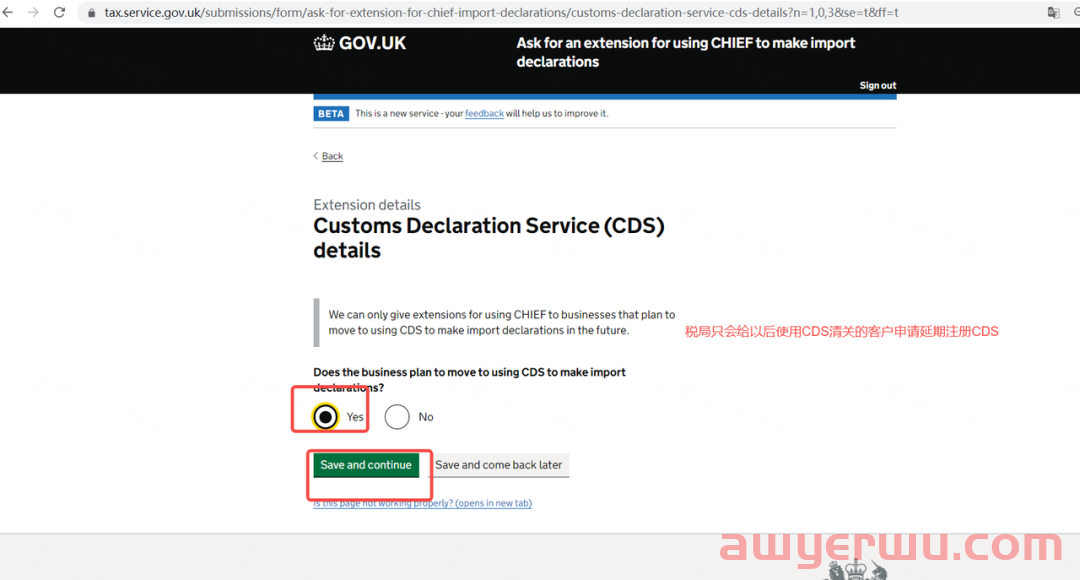Click the GOV.UK crown logo

pyautogui.click(x=324, y=43)
